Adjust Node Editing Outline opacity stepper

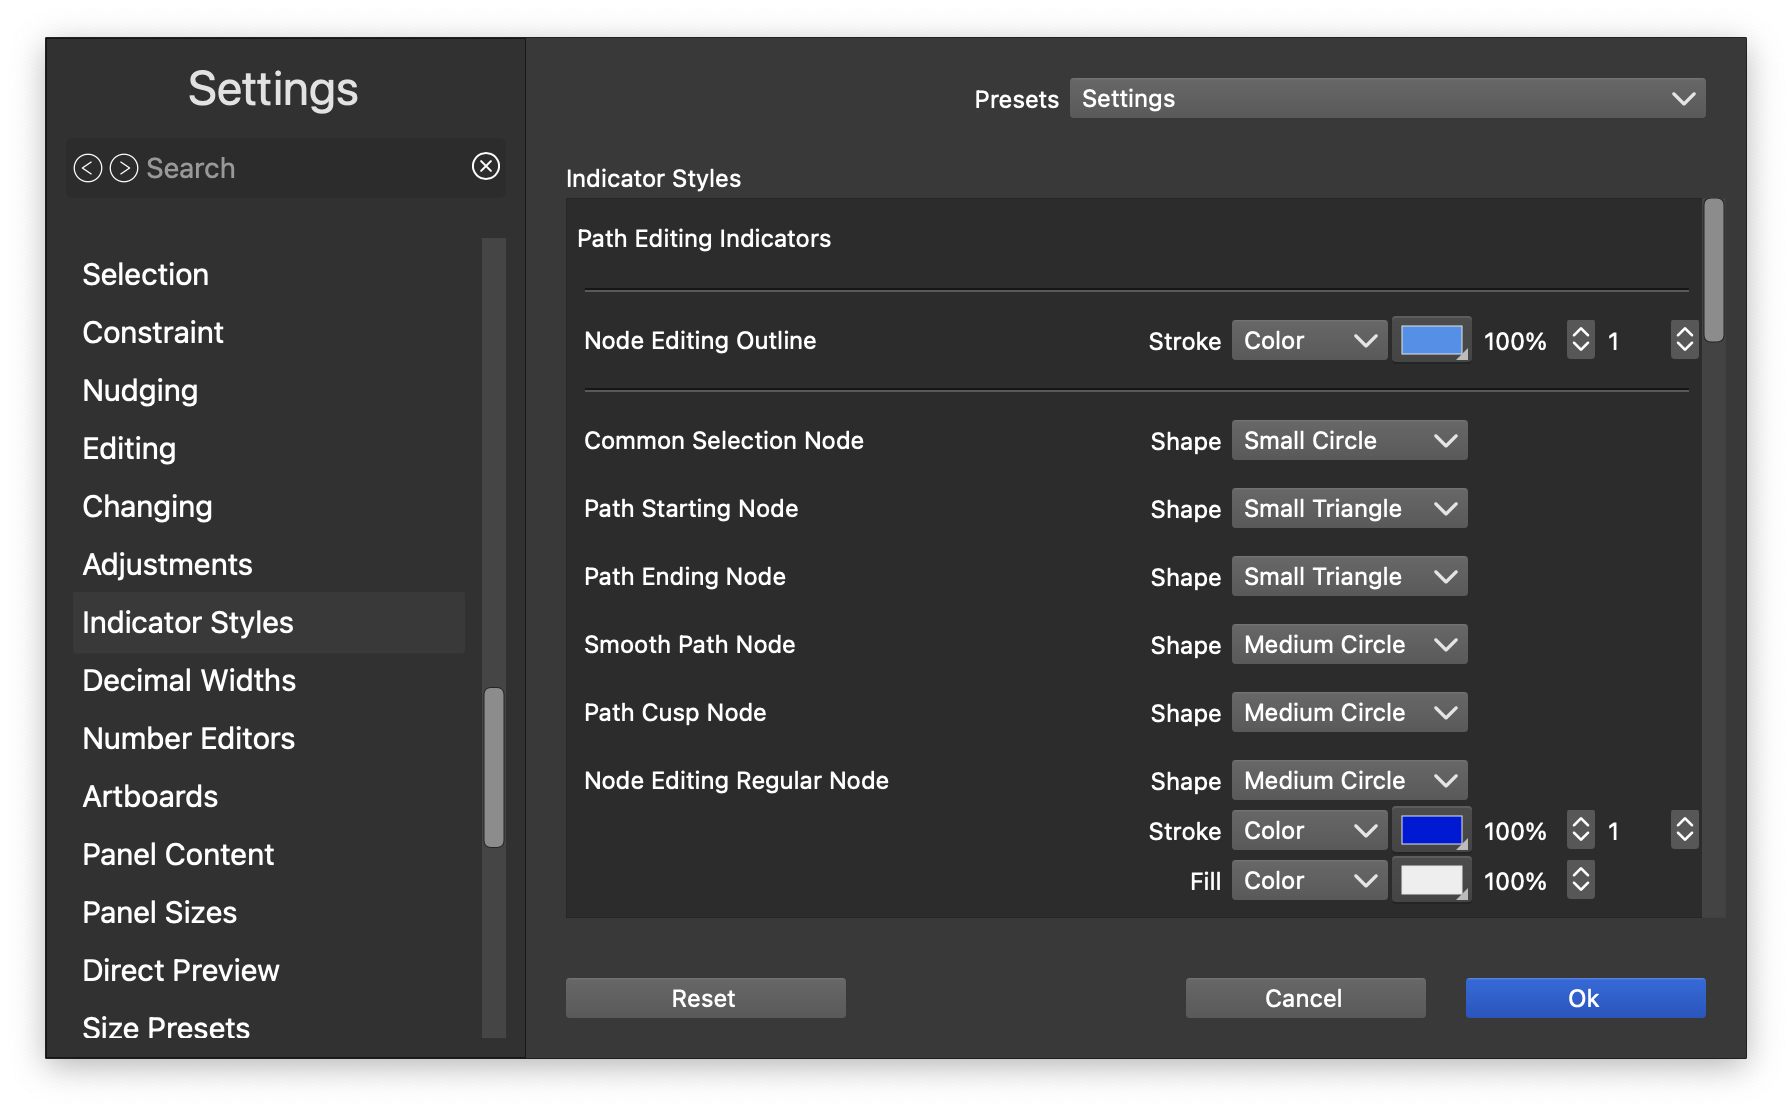(x=1580, y=341)
